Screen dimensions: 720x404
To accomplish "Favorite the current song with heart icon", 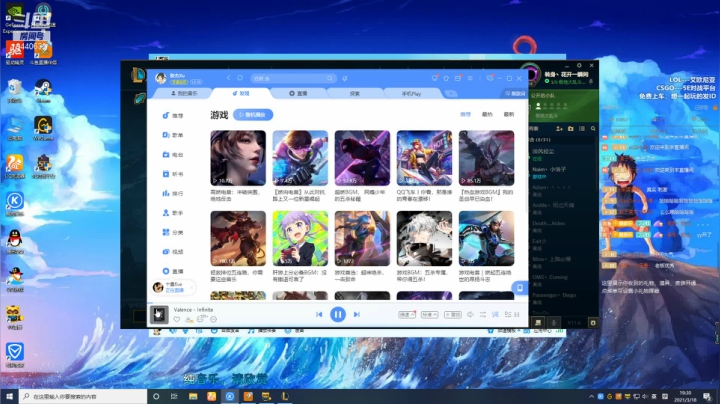I will point(176,319).
